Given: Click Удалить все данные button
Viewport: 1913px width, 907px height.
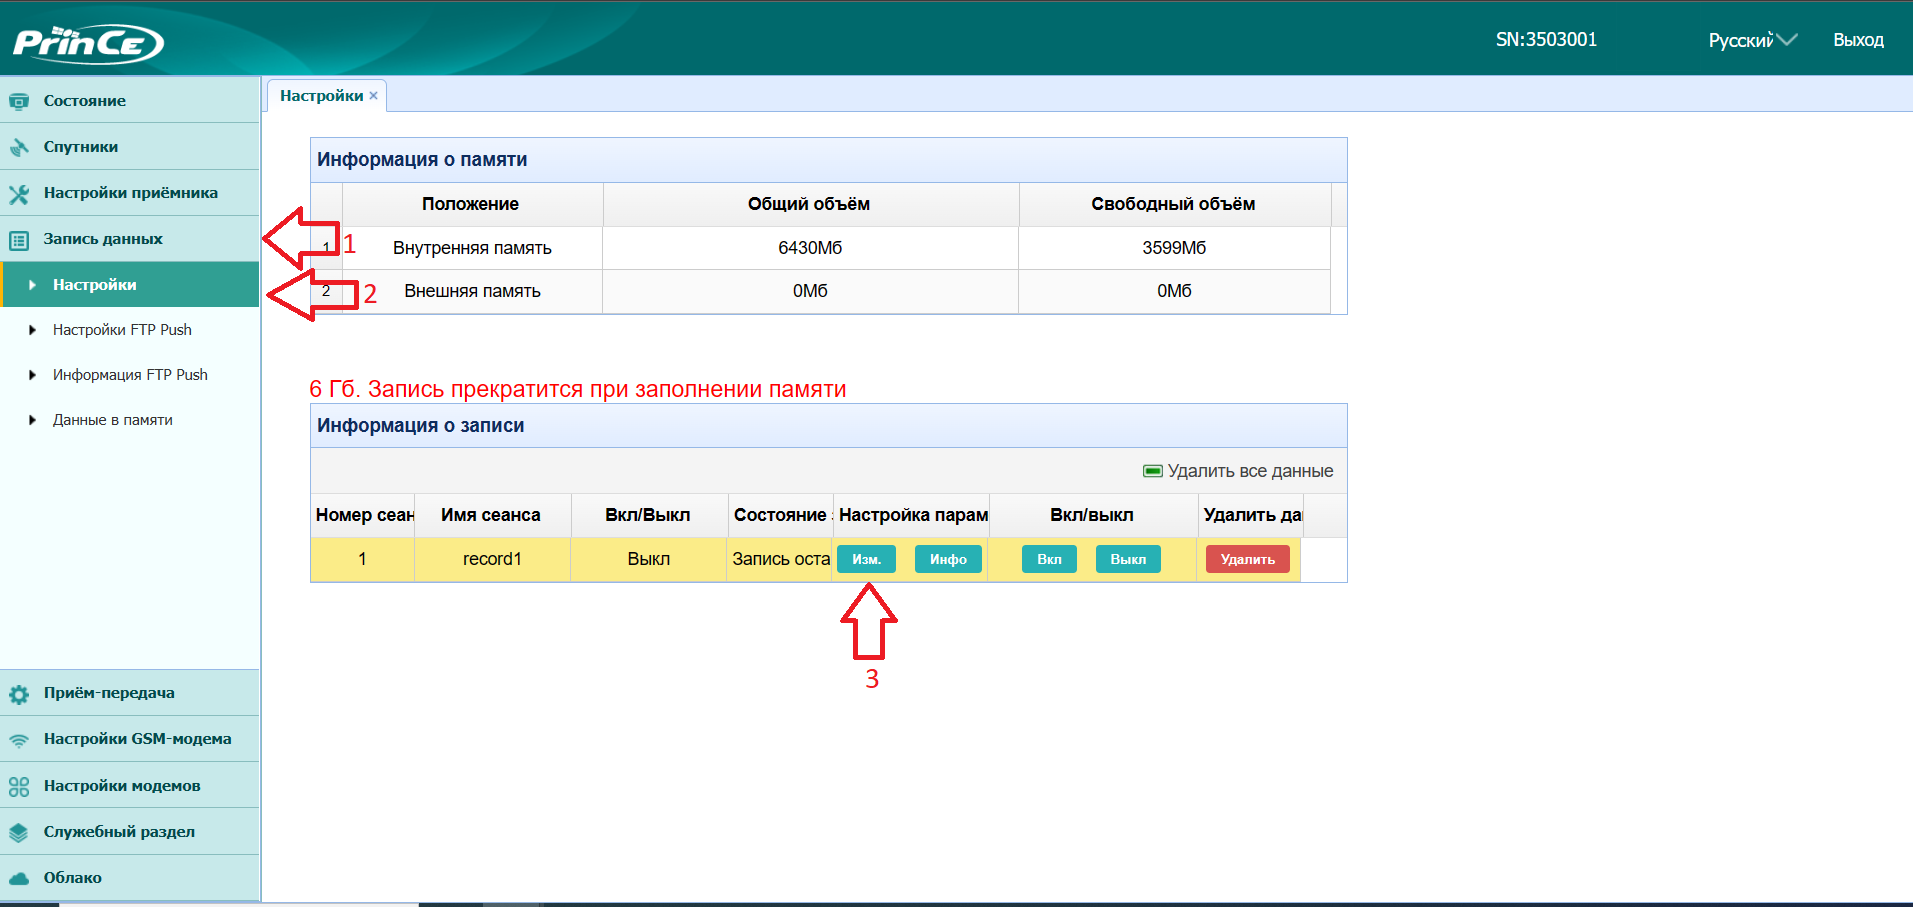Looking at the screenshot, I should point(1238,471).
